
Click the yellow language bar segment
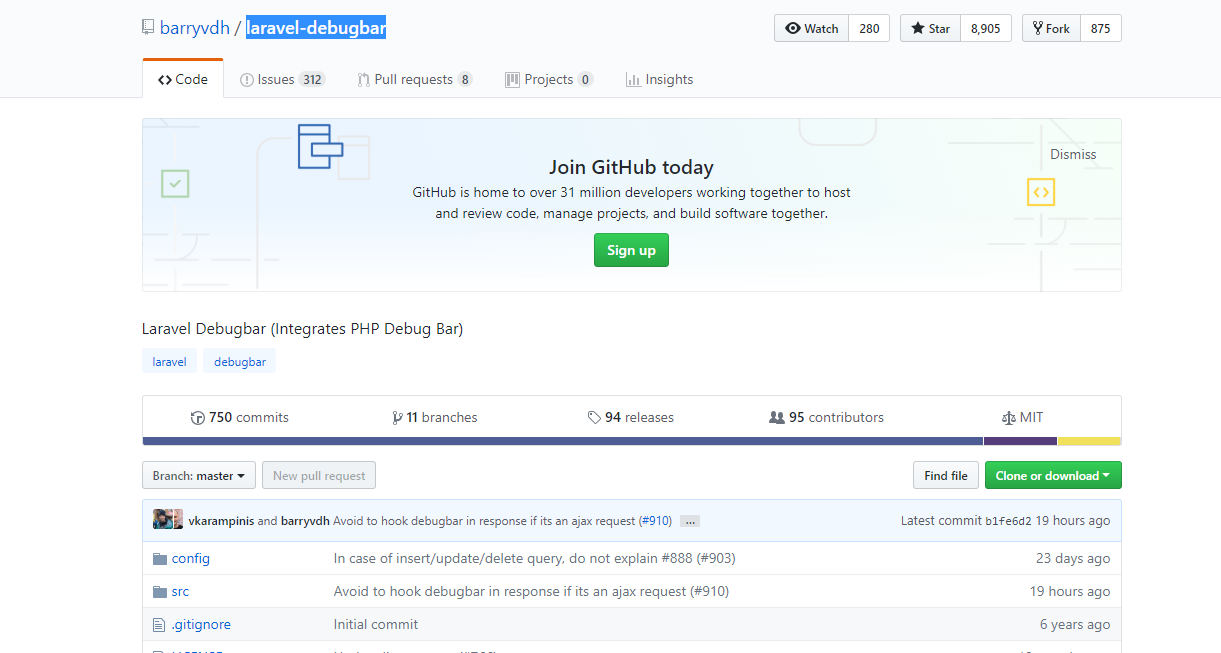point(1089,441)
